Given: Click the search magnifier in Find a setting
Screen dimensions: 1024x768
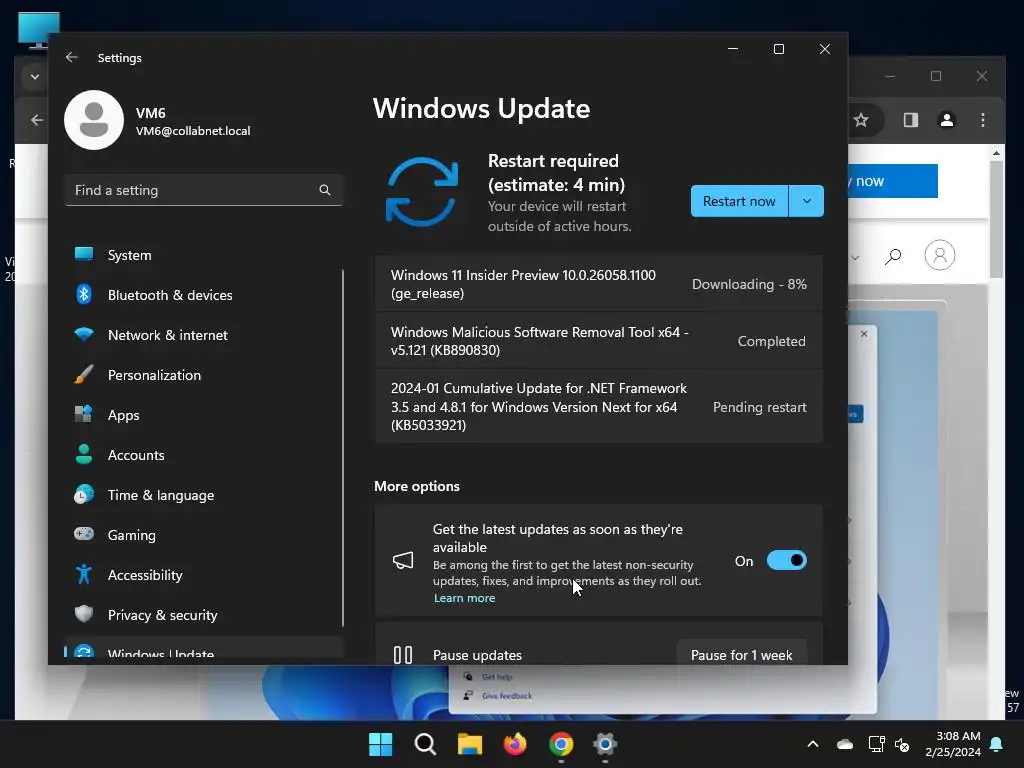Looking at the screenshot, I should tap(325, 190).
